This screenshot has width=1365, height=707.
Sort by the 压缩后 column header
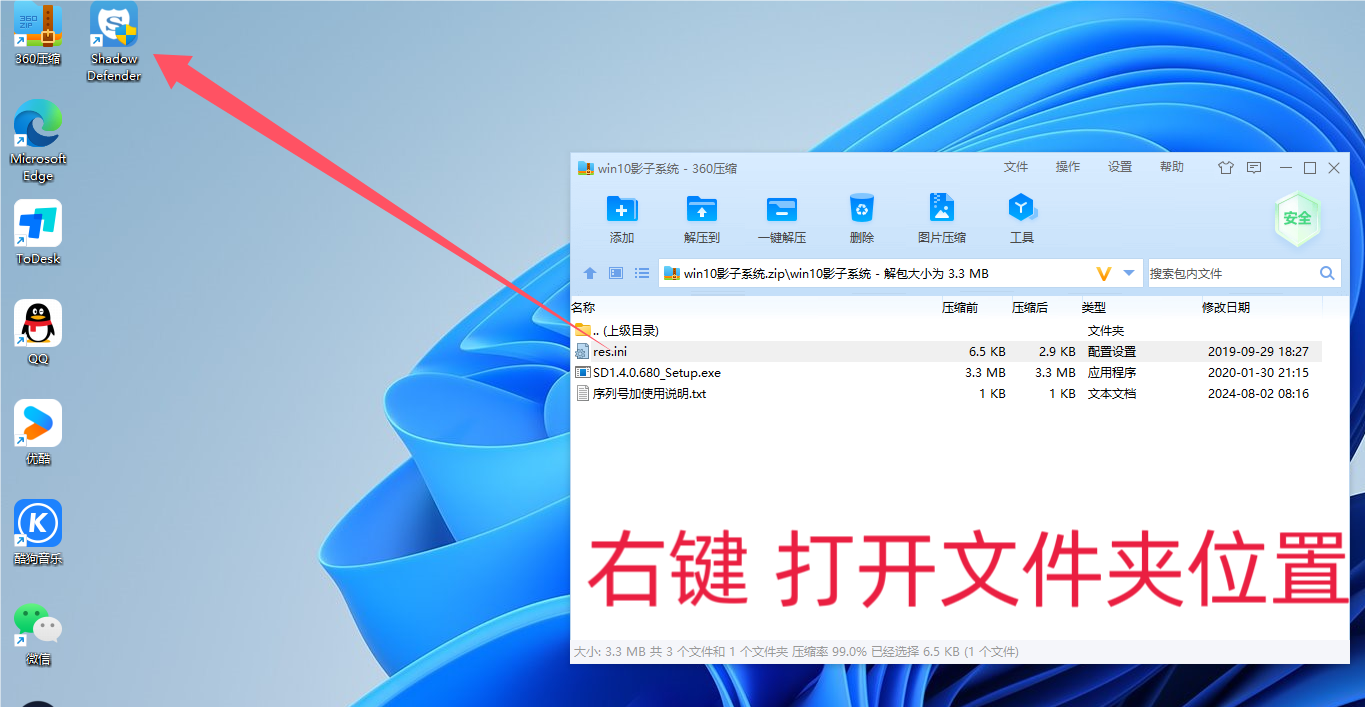pos(1030,308)
